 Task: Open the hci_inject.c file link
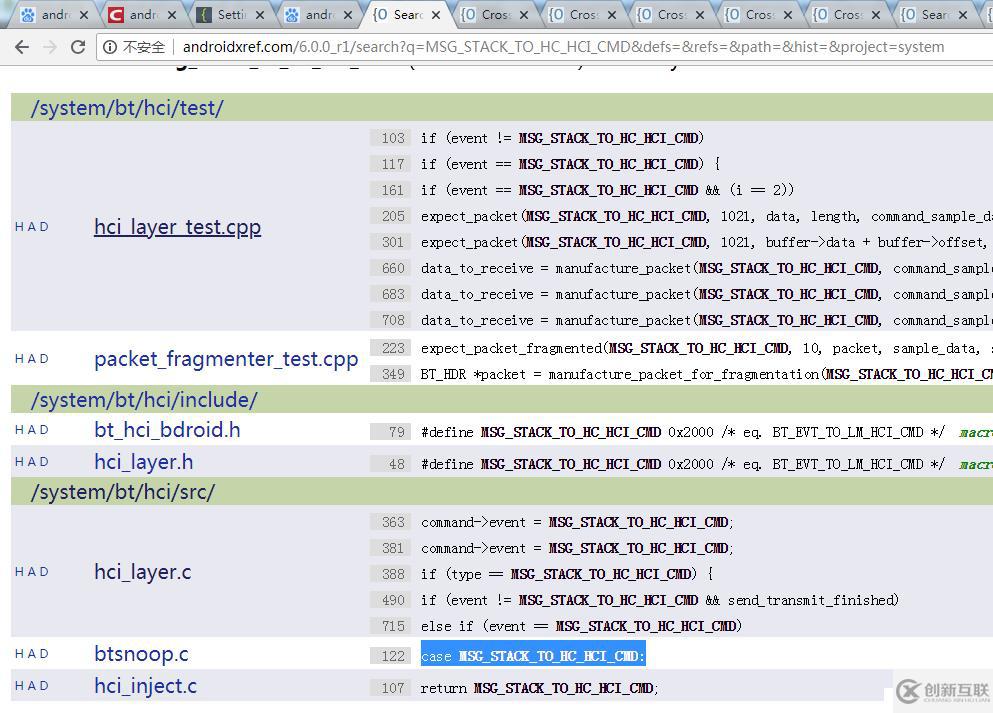146,686
